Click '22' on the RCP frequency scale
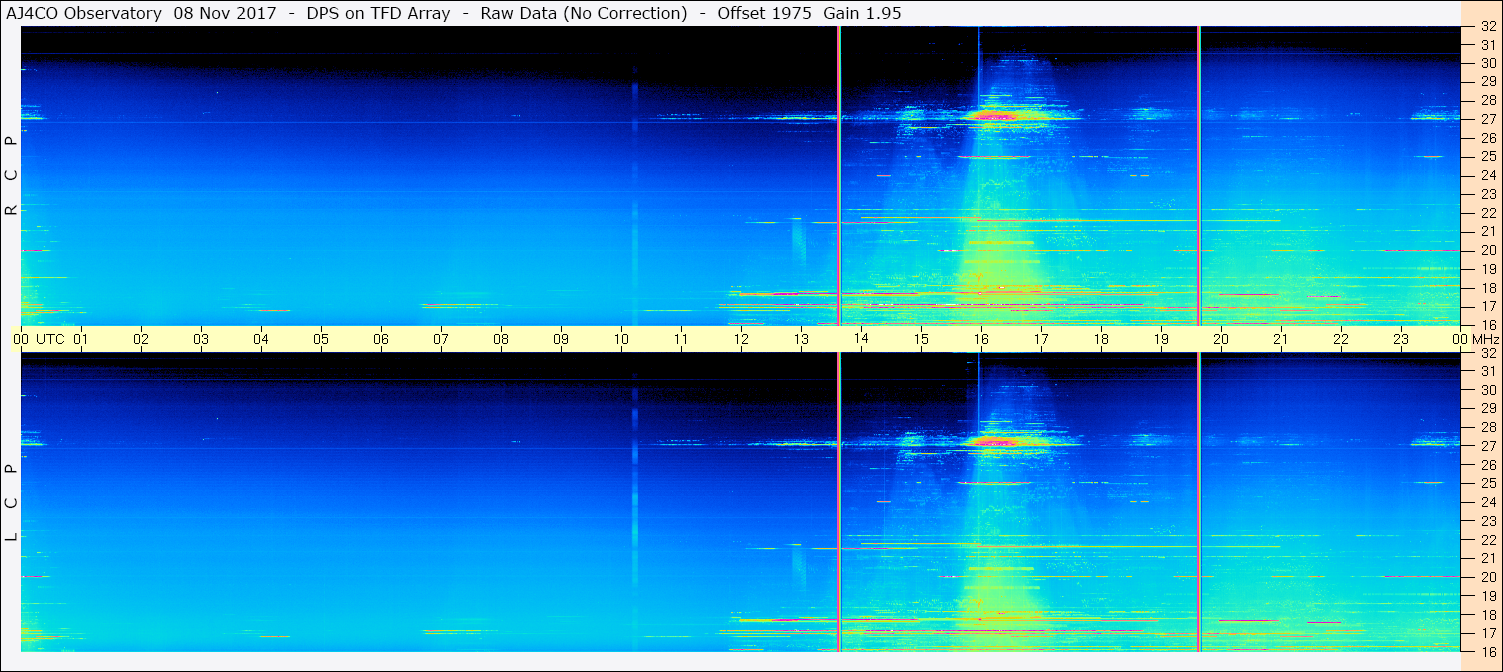 pyautogui.click(x=1487, y=213)
